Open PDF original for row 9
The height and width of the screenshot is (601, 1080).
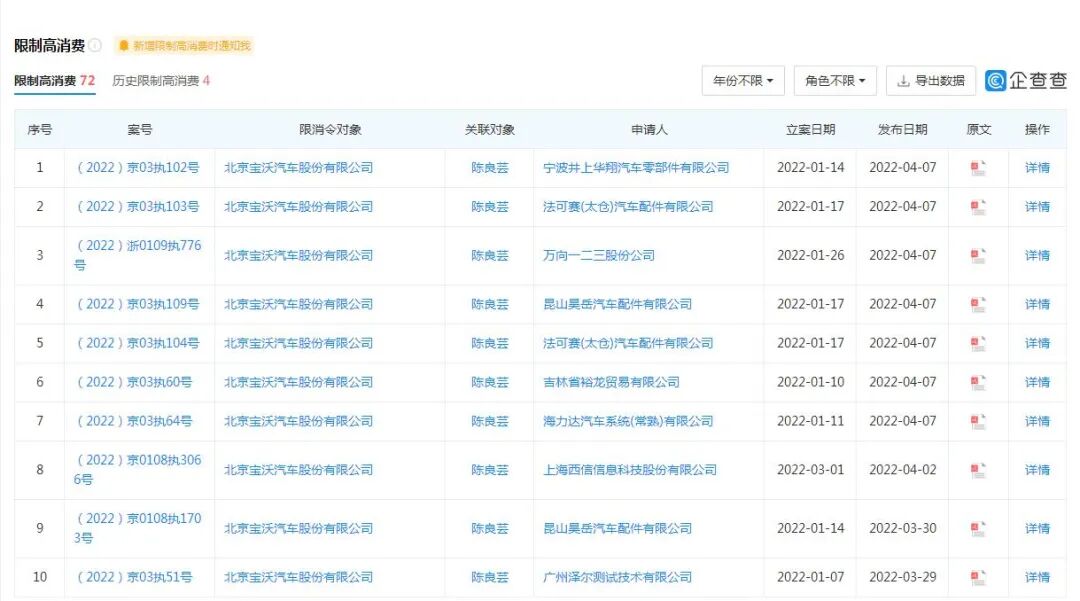(978, 529)
